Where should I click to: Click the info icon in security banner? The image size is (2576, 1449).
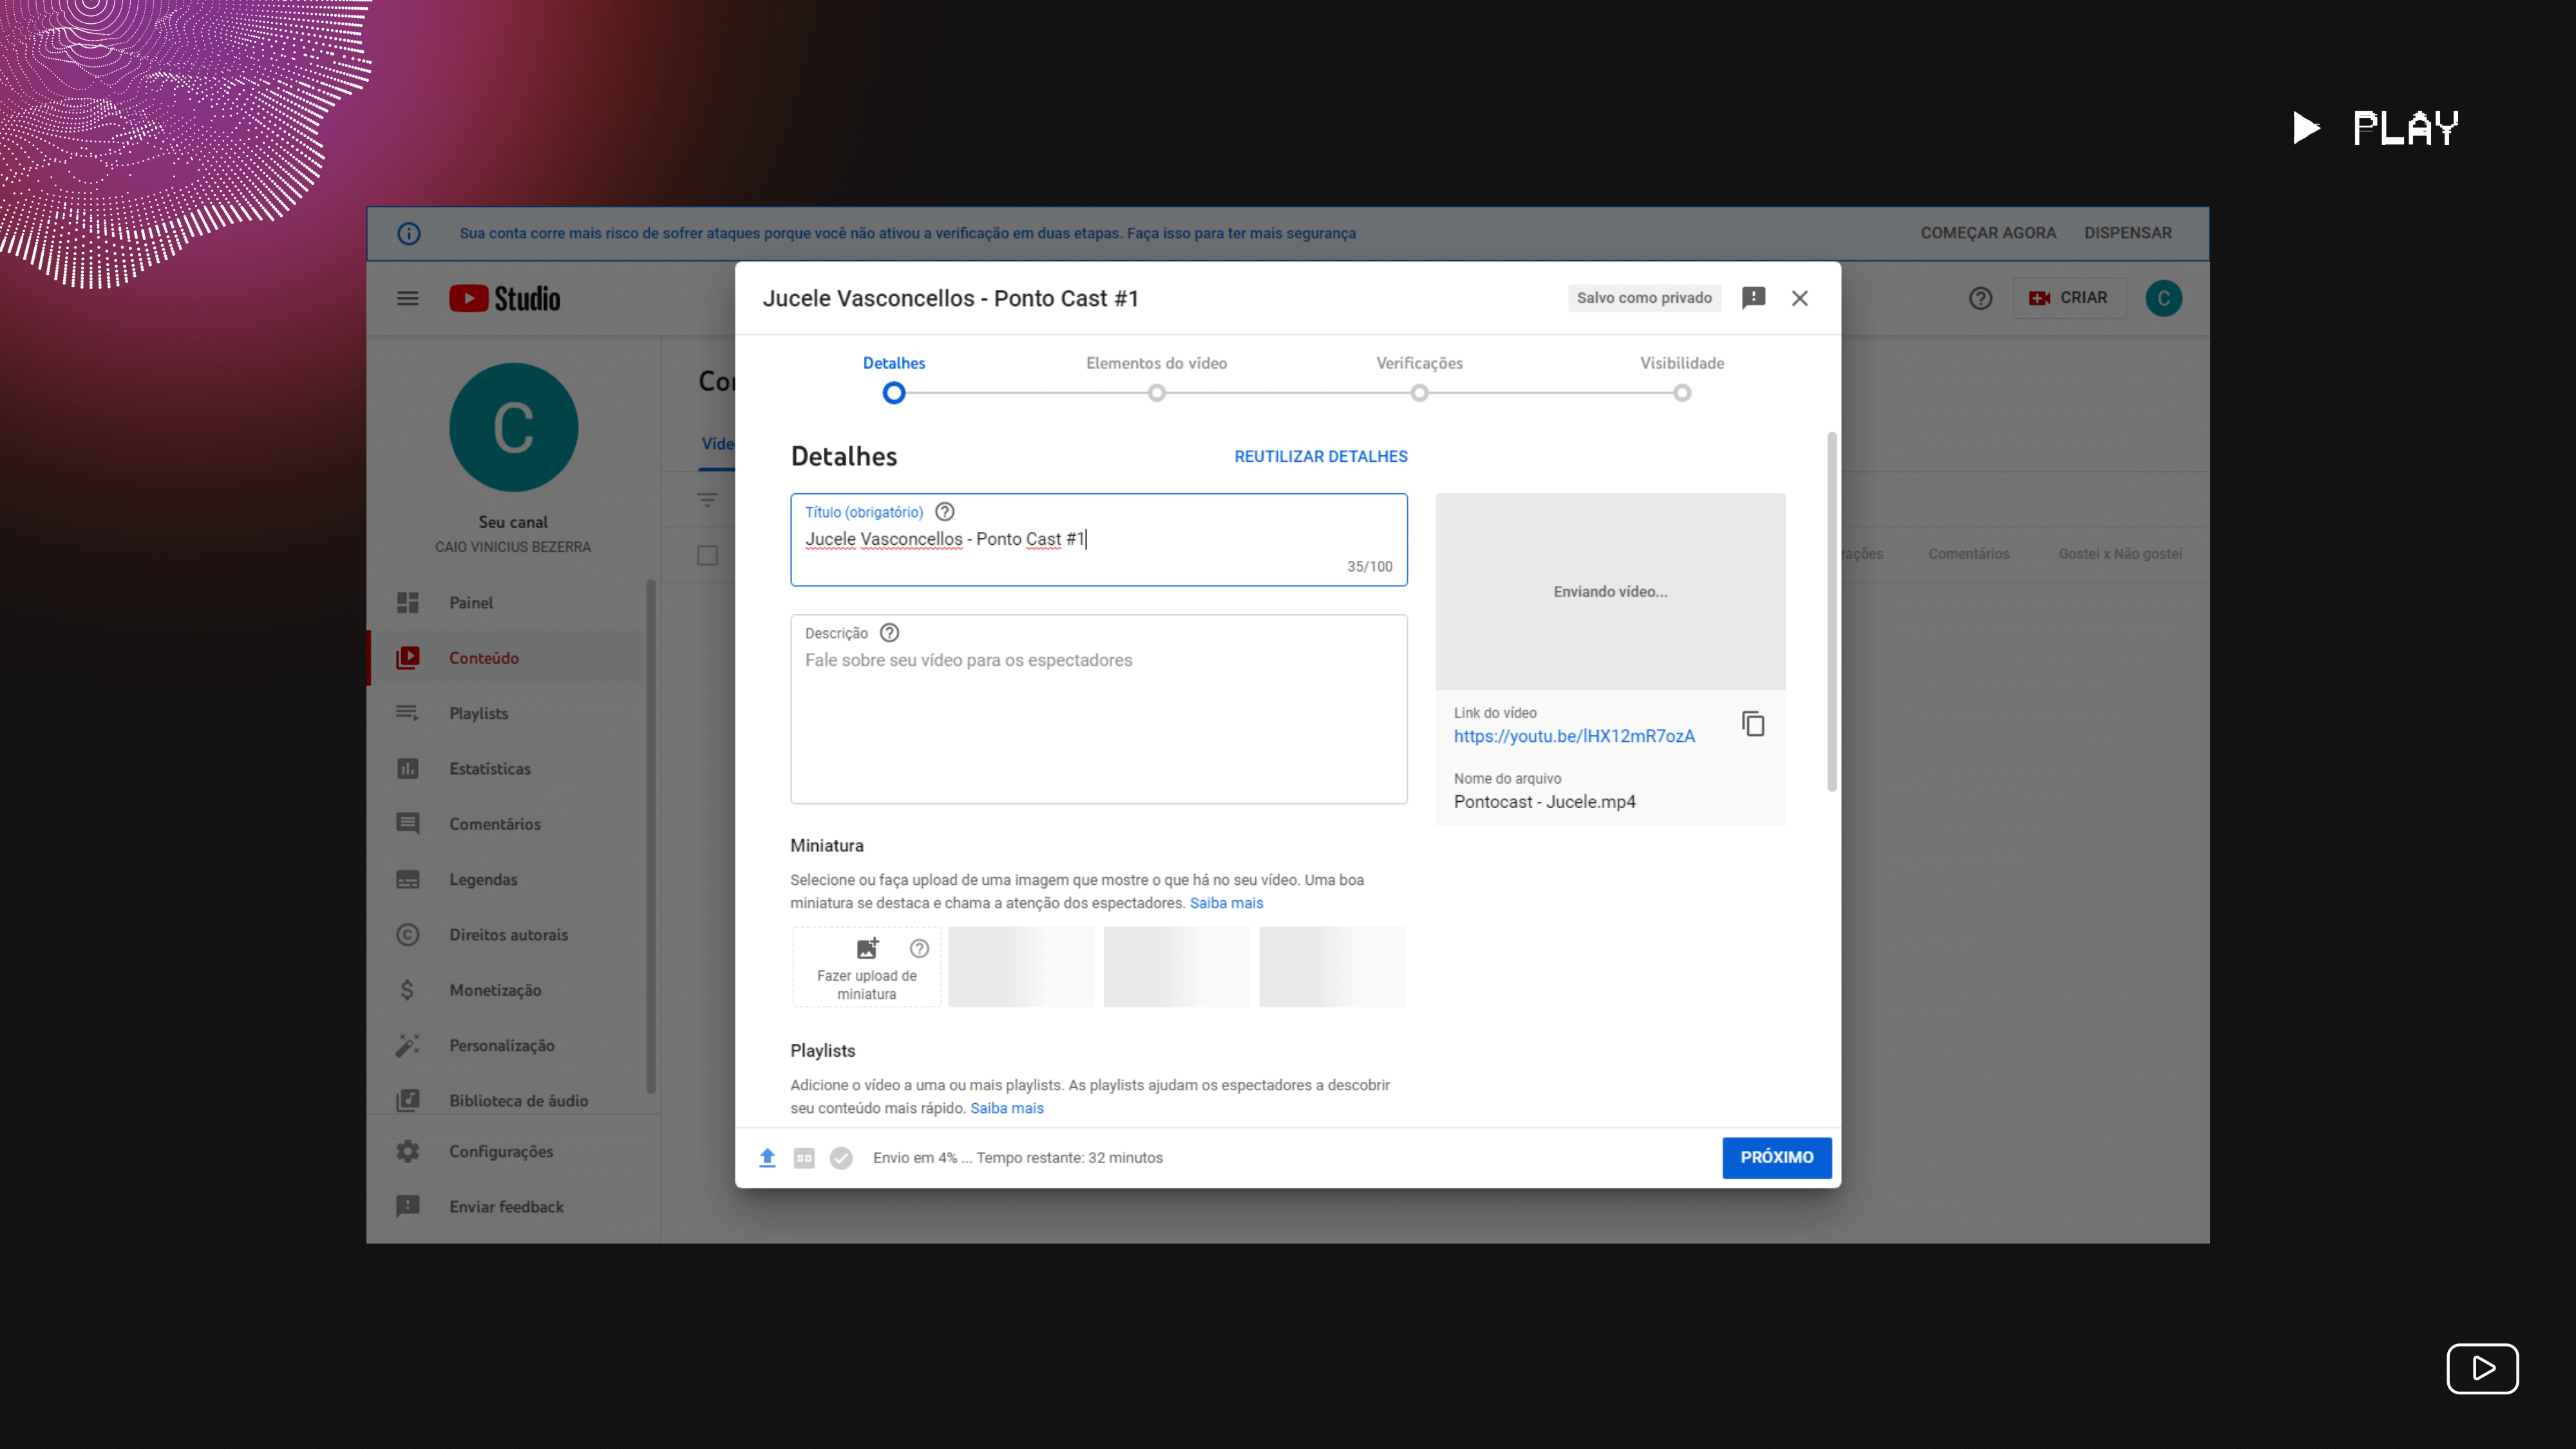(x=408, y=234)
